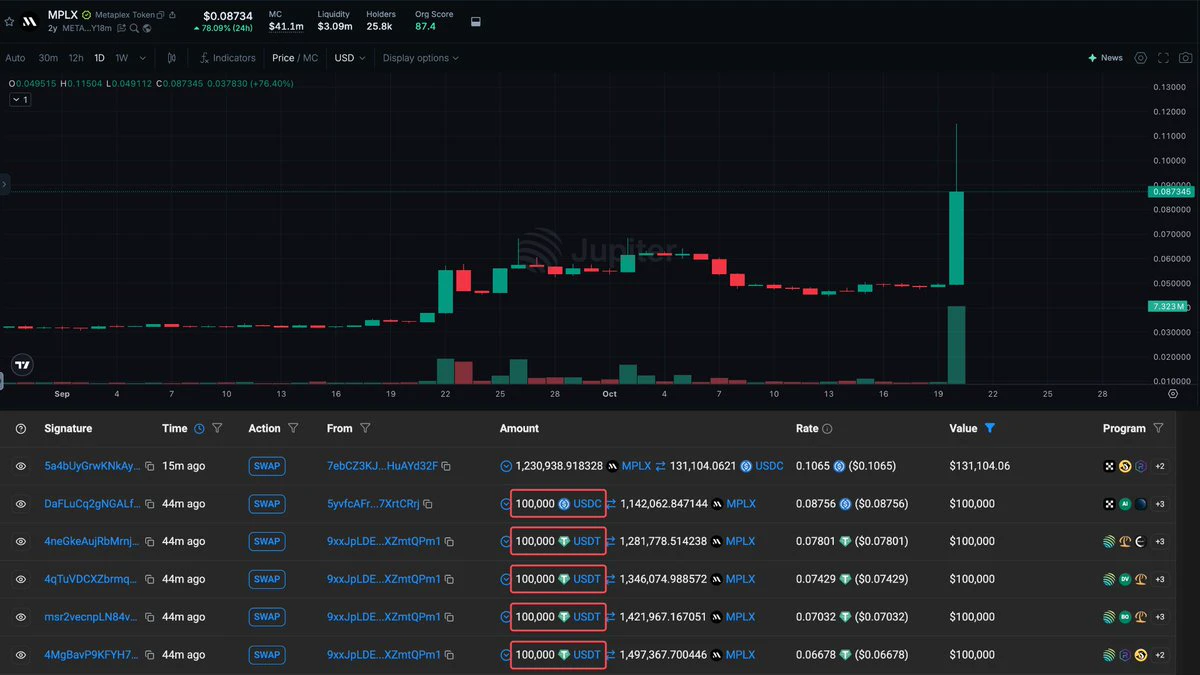1200x675 pixels.
Task: Copy the address 7ebCZ3KJ...HuAYd32F
Action: (447, 466)
